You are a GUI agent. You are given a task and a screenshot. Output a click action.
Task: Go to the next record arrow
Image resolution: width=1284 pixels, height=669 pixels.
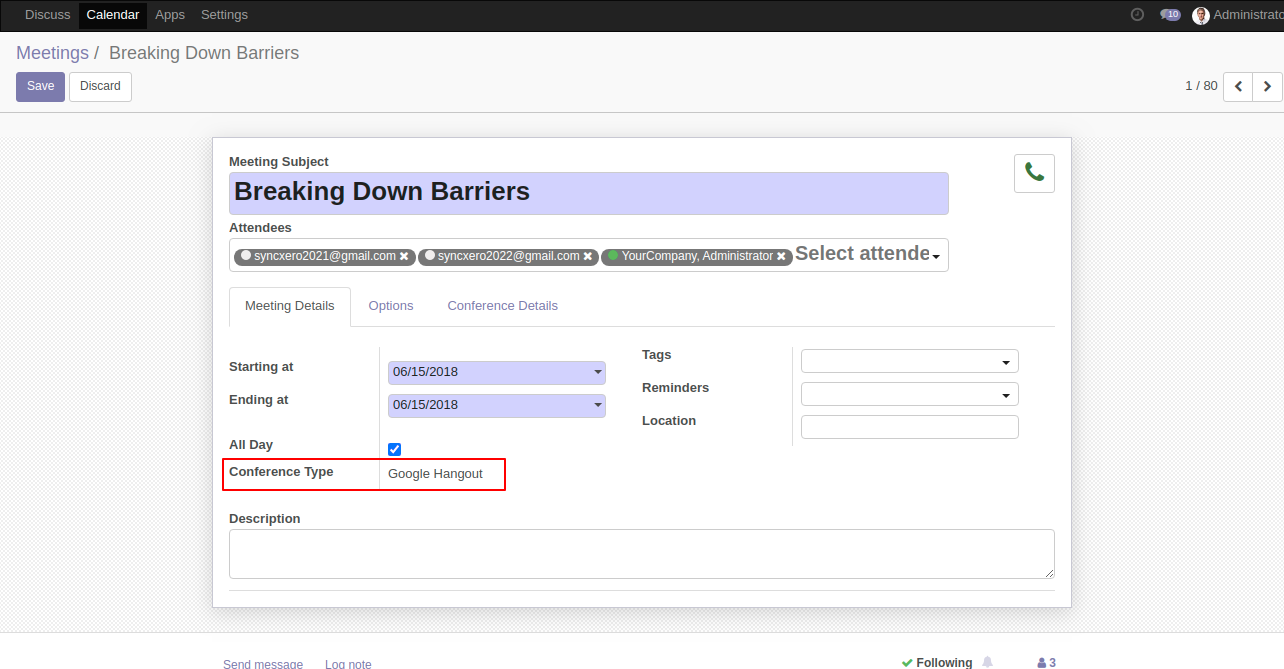pos(1268,87)
